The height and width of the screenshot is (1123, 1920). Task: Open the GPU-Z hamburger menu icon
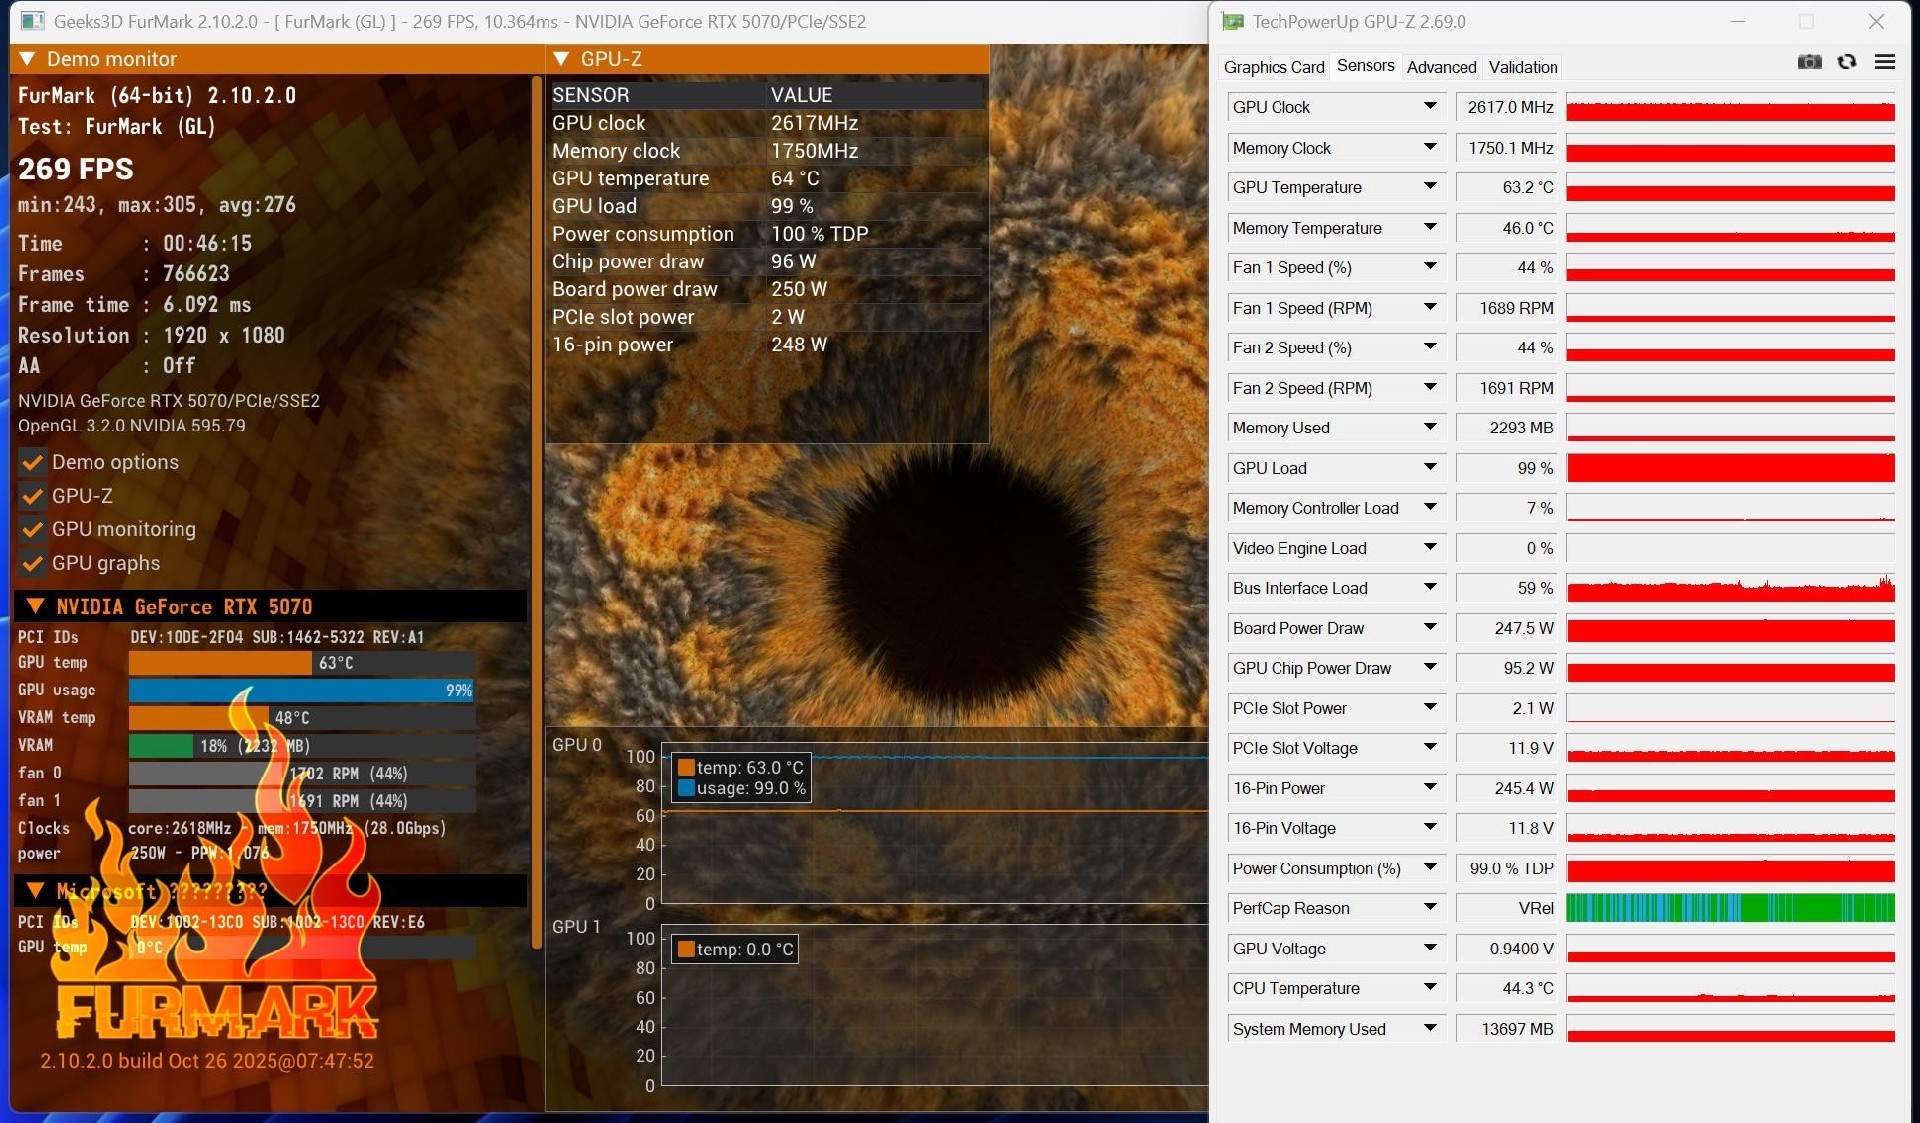click(1884, 62)
